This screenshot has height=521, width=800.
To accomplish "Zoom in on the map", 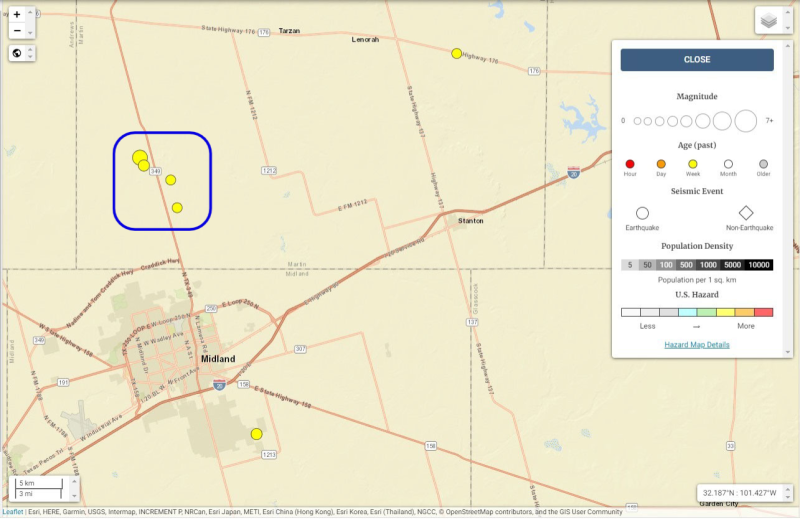I will click(17, 15).
